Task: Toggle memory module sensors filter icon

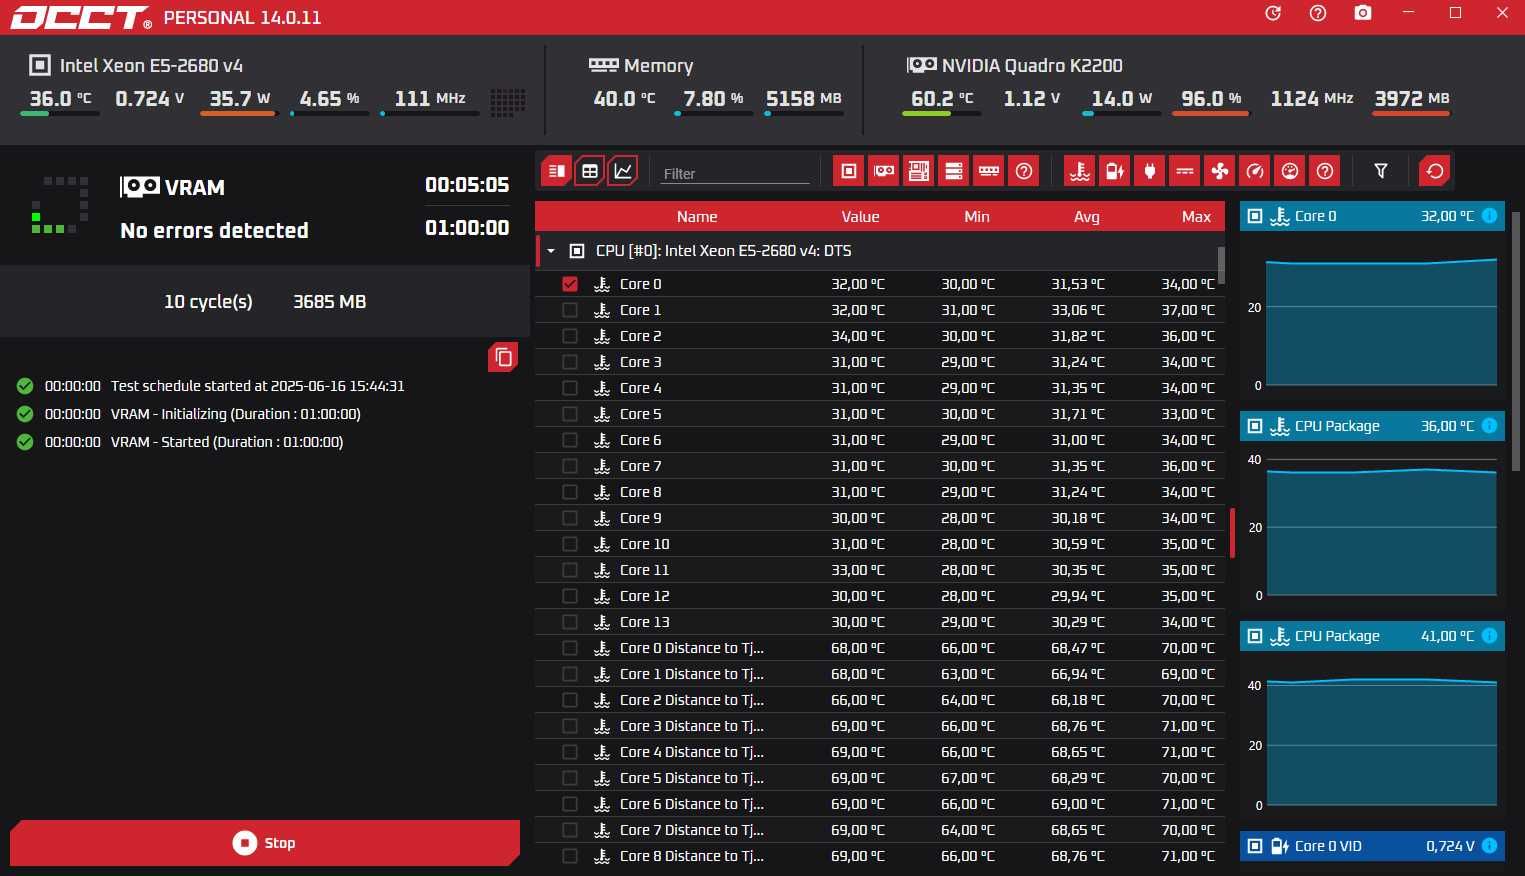Action: (x=989, y=171)
